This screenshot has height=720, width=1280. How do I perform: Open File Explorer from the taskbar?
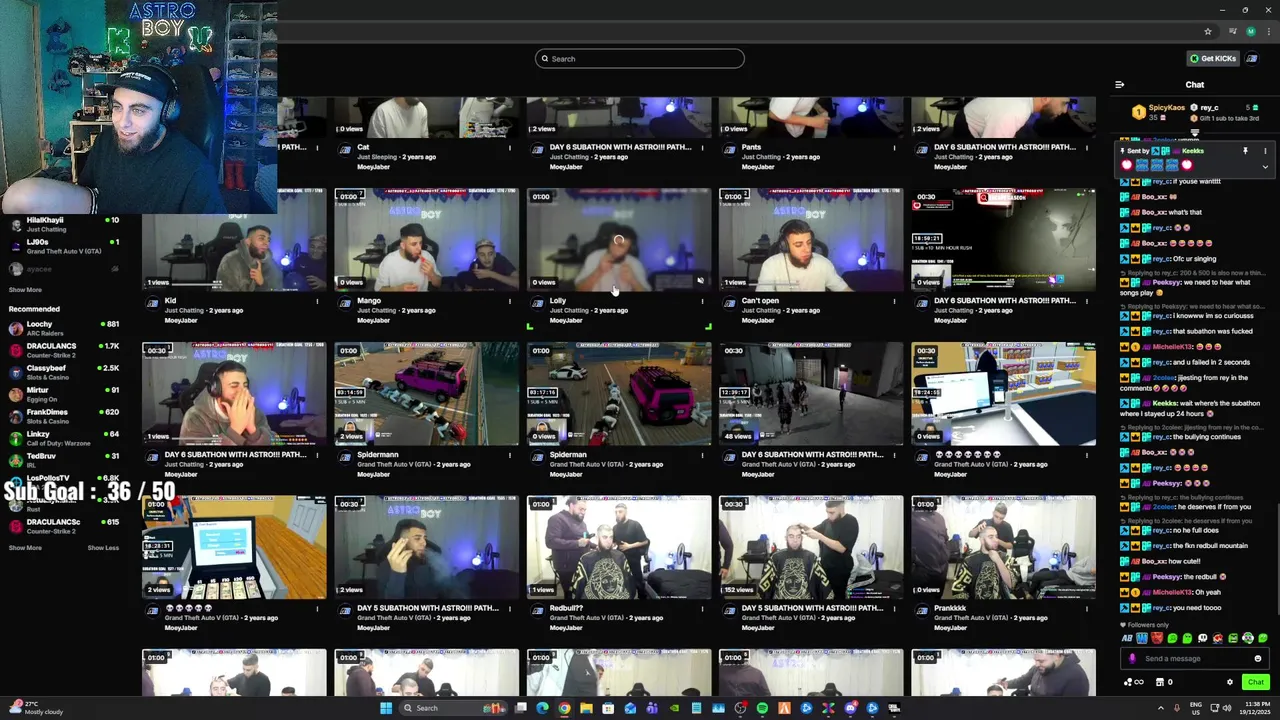click(586, 708)
